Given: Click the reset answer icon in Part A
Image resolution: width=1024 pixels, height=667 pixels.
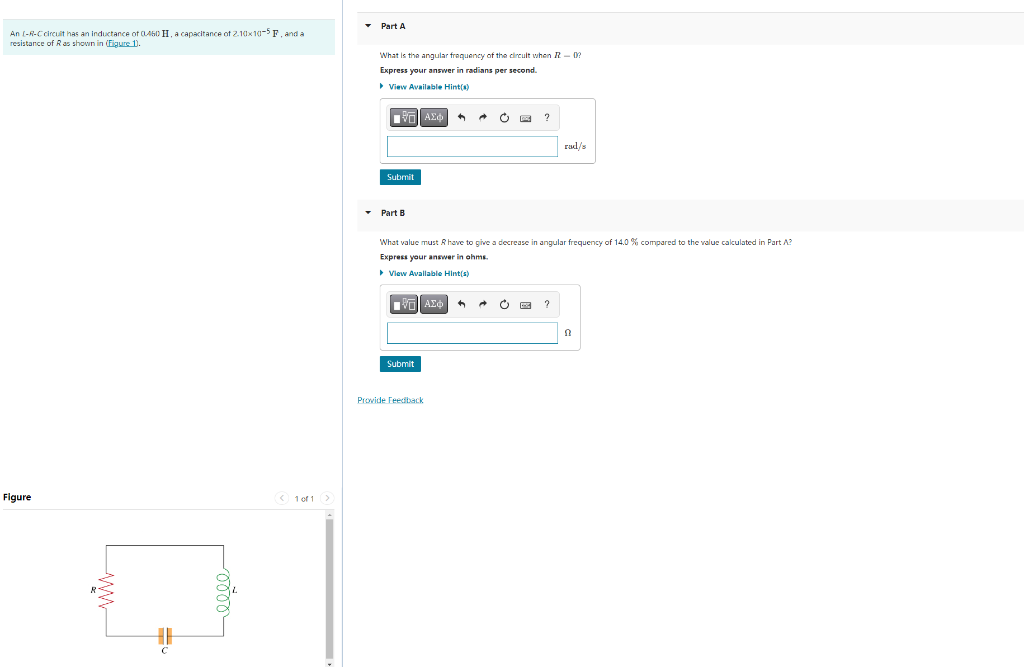Looking at the screenshot, I should click(x=503, y=117).
